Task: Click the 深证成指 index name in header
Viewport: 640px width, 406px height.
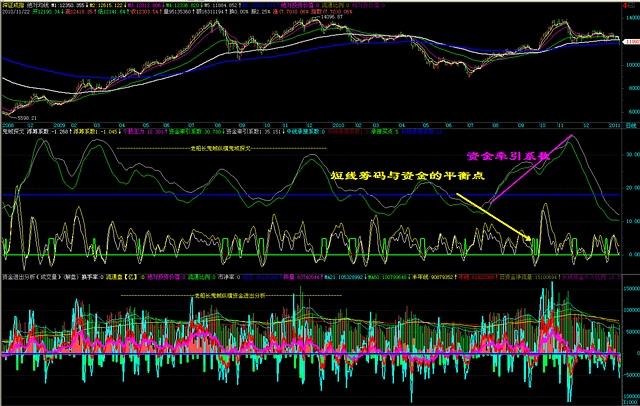Action: click(13, 6)
